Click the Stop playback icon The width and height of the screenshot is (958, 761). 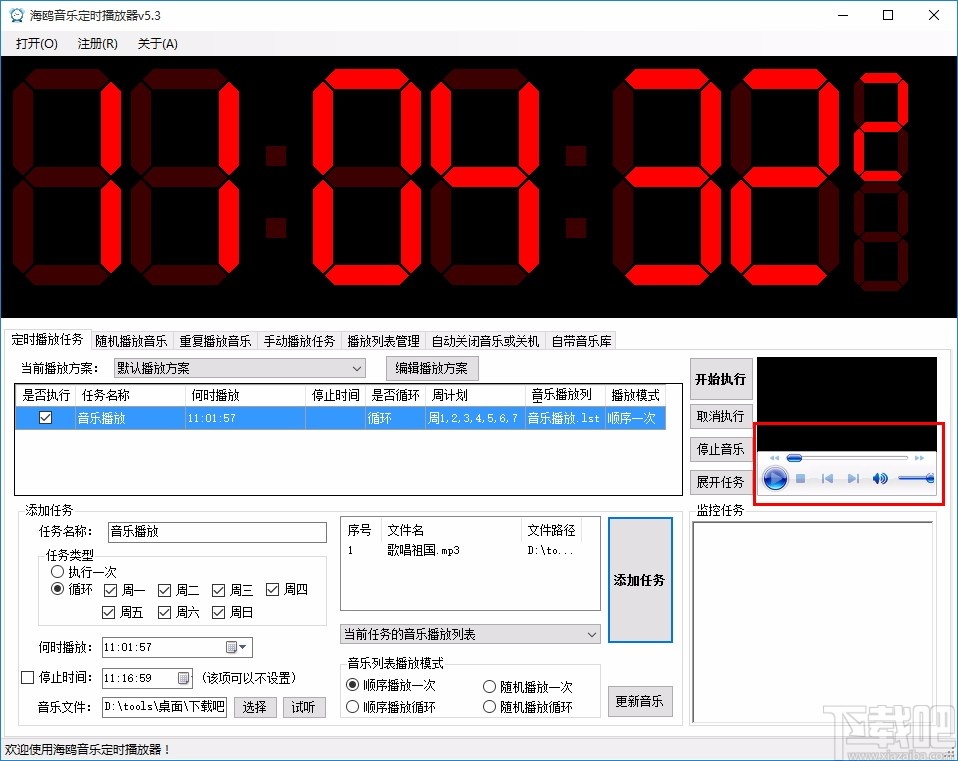tap(800, 479)
